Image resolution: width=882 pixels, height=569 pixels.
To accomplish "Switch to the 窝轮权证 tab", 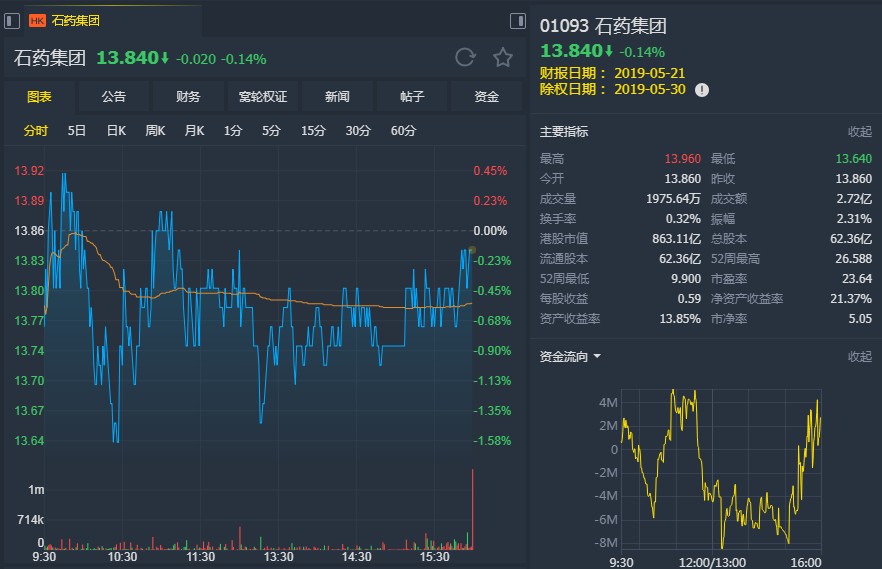I will (263, 97).
